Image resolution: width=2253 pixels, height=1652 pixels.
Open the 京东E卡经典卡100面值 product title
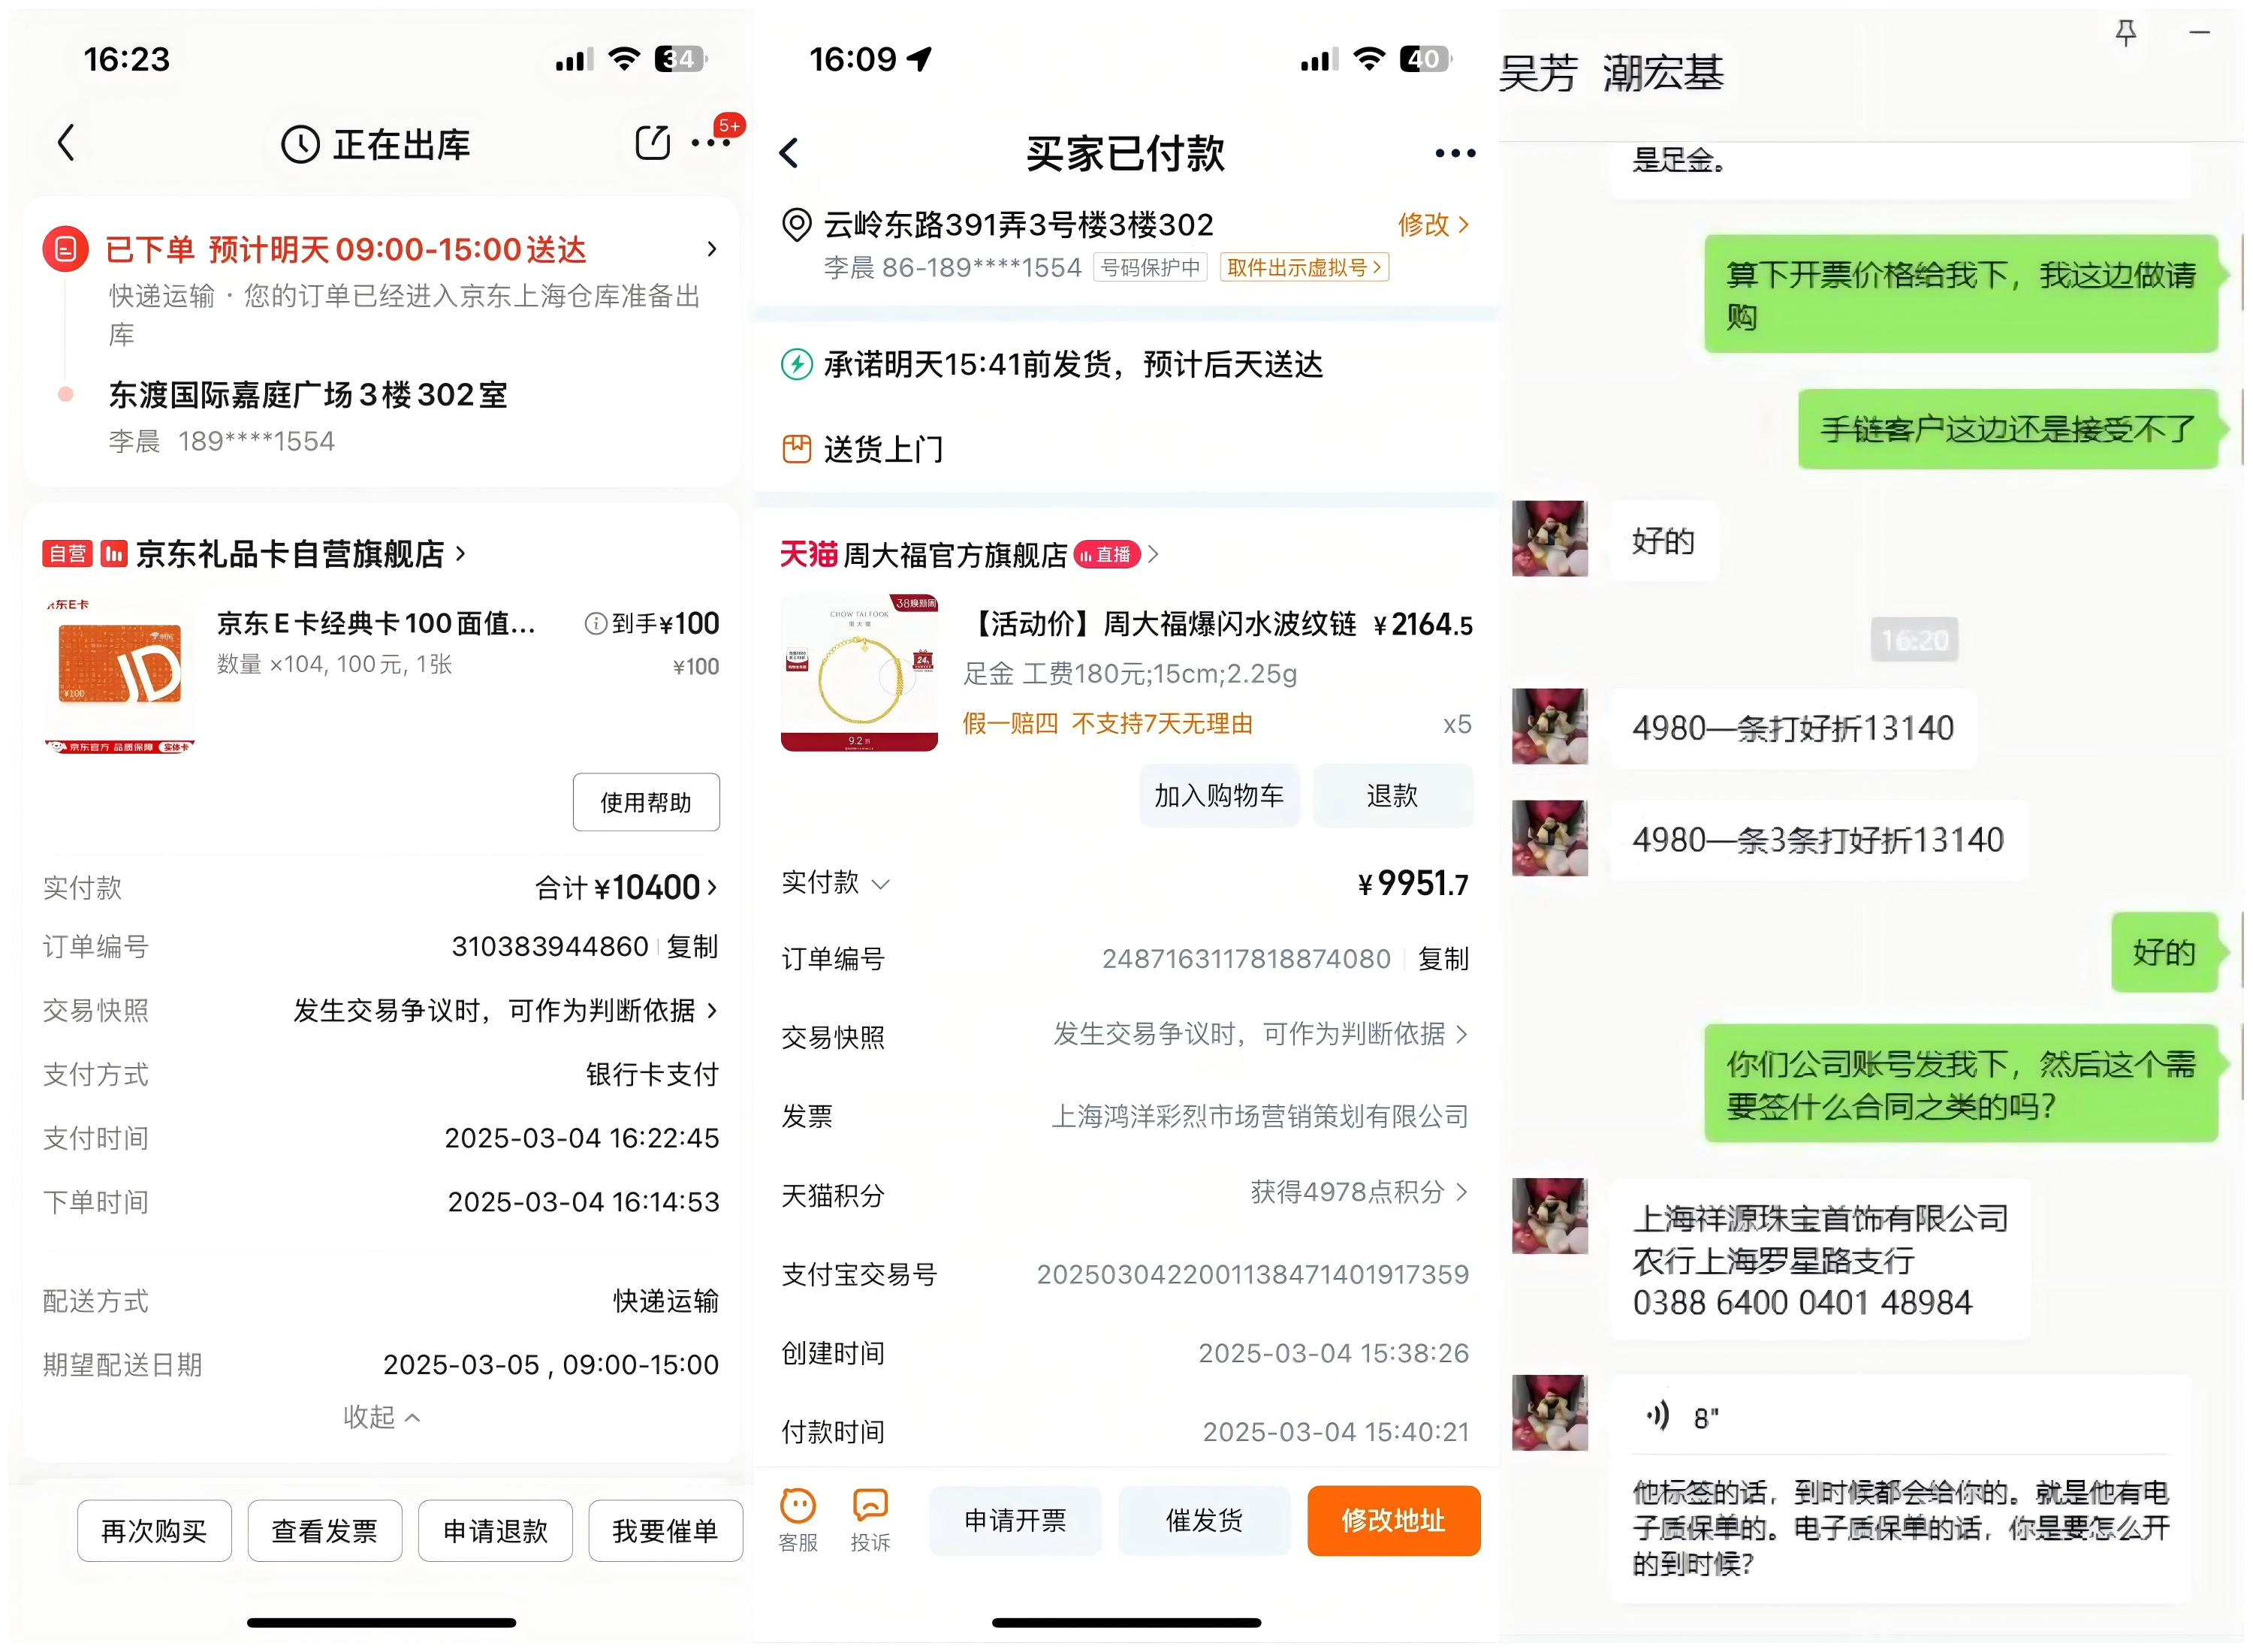pyautogui.click(x=377, y=624)
